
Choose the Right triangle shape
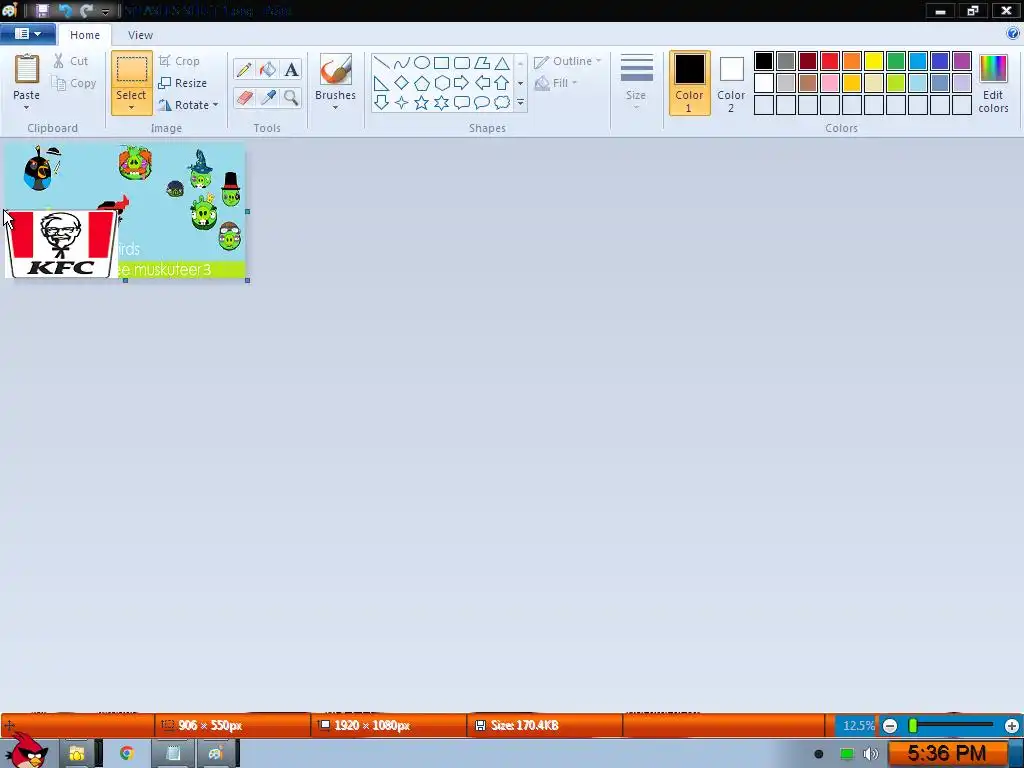[x=381, y=83]
